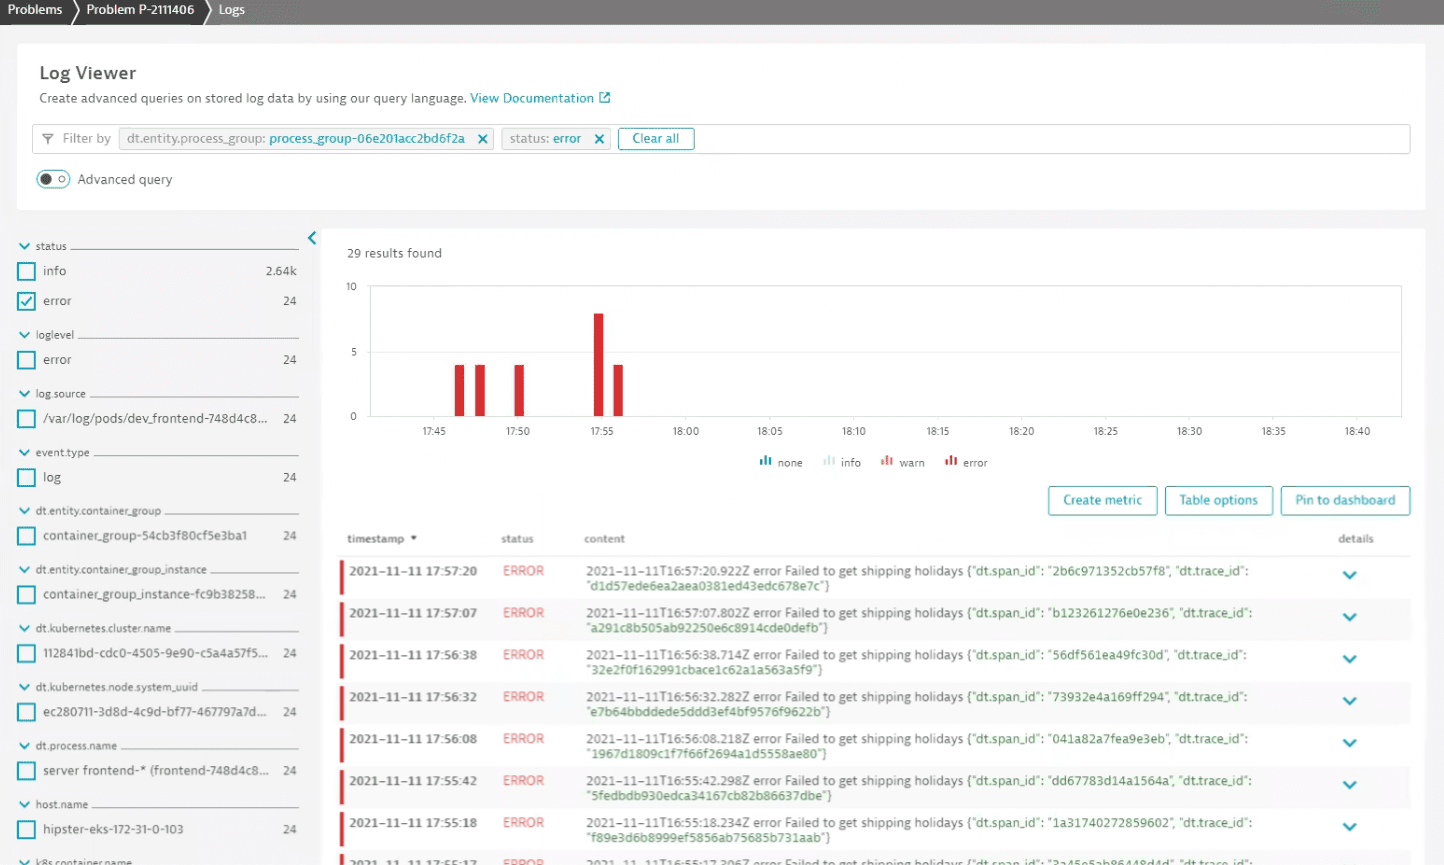Collapse the log.source facet section
This screenshot has height=865, width=1444.
point(24,394)
